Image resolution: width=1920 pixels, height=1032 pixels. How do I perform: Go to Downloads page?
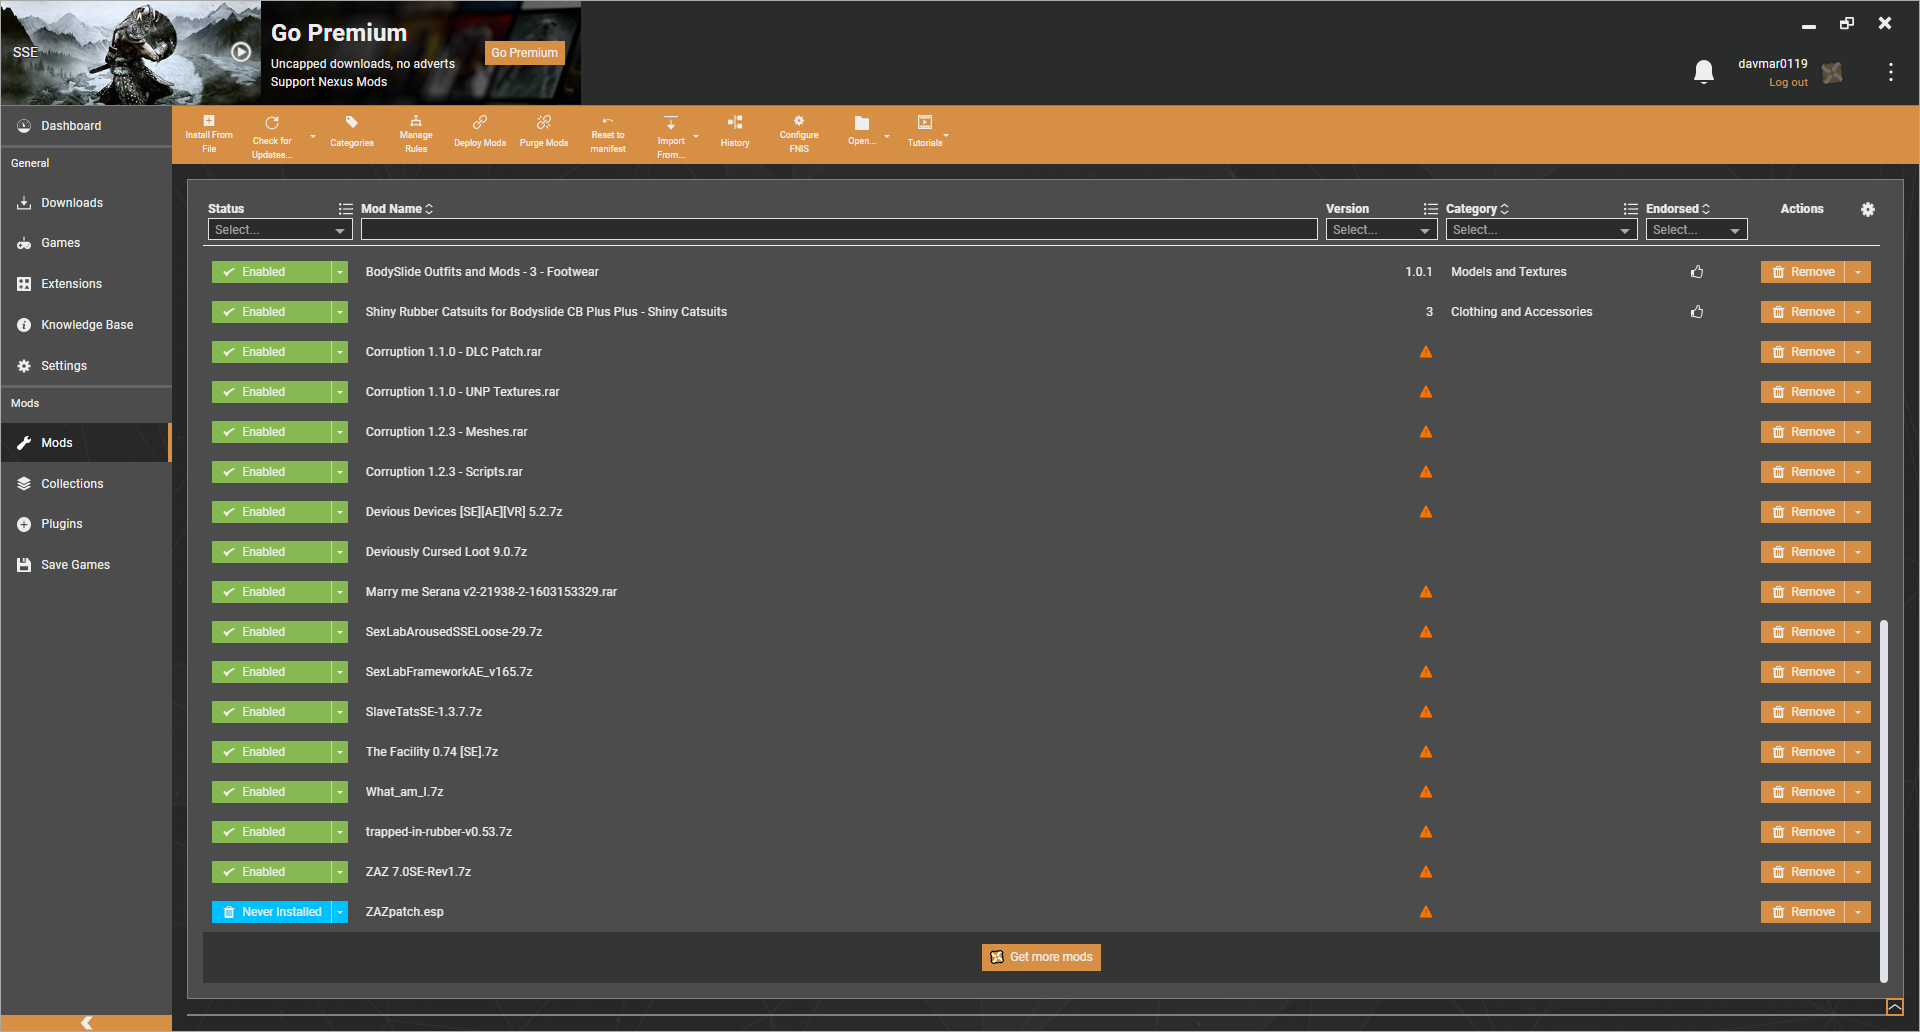coord(86,203)
